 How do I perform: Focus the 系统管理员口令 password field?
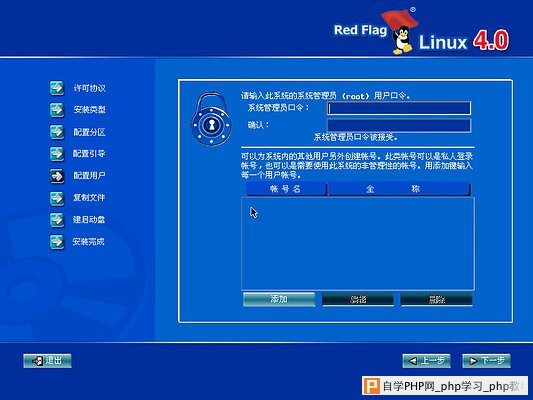point(399,108)
